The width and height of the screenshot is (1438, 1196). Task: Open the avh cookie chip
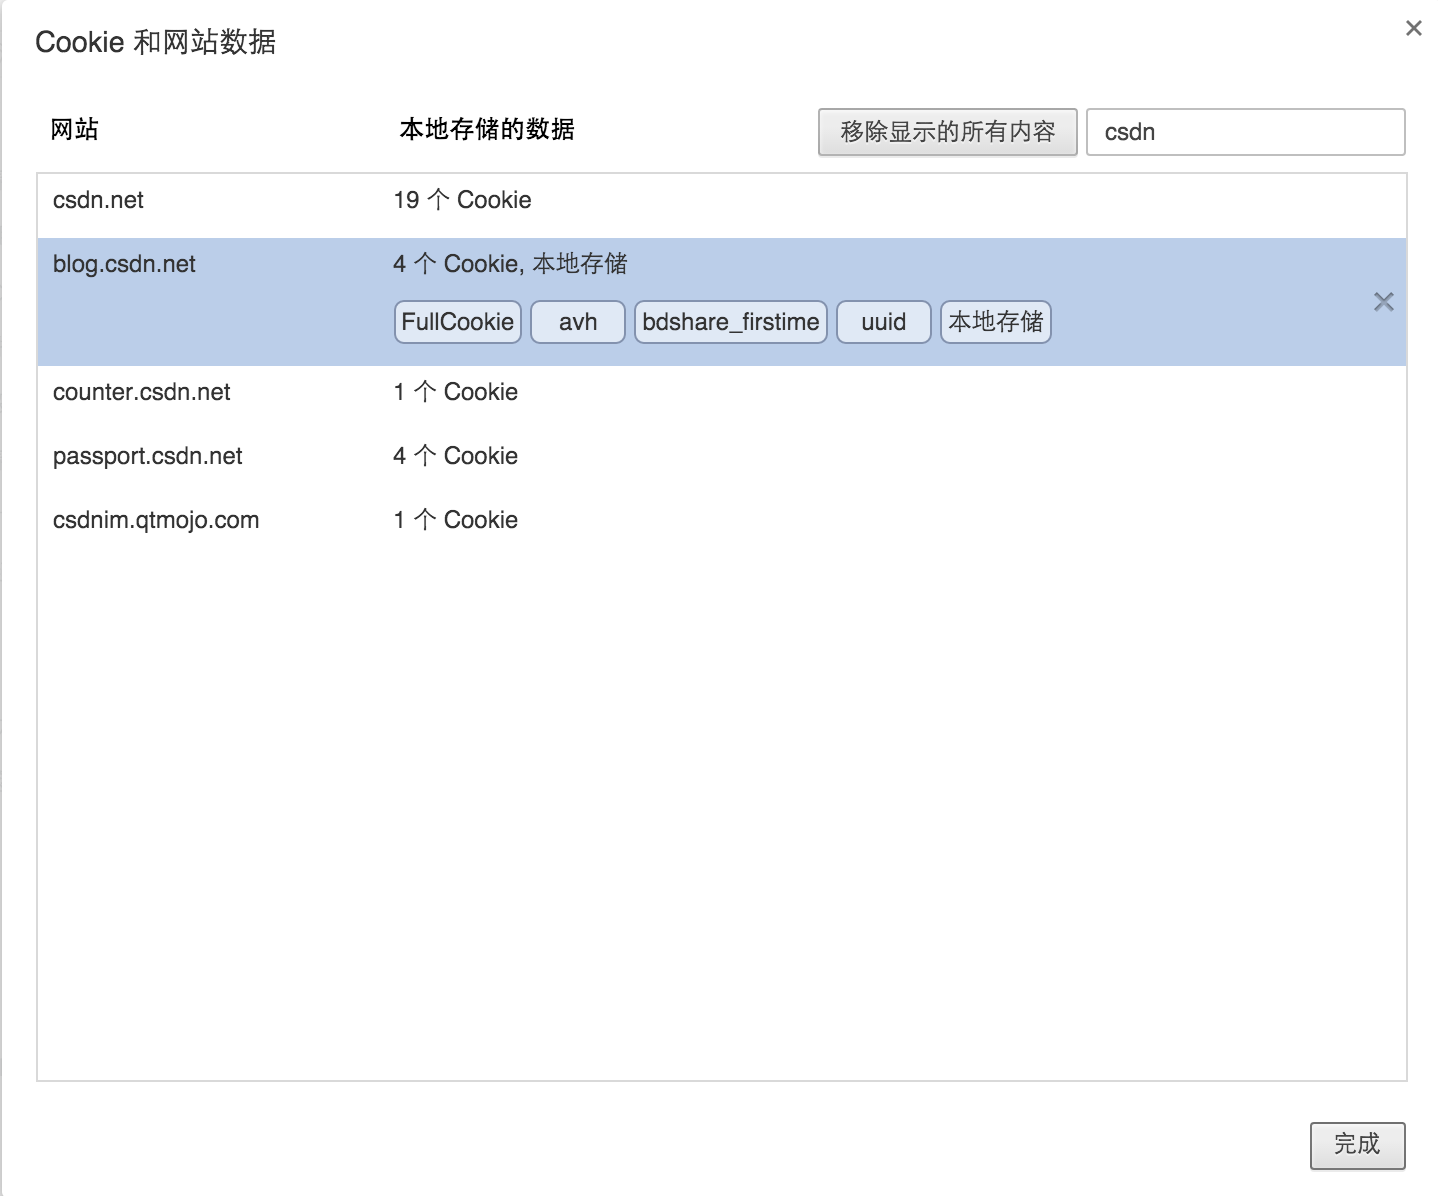click(x=578, y=322)
